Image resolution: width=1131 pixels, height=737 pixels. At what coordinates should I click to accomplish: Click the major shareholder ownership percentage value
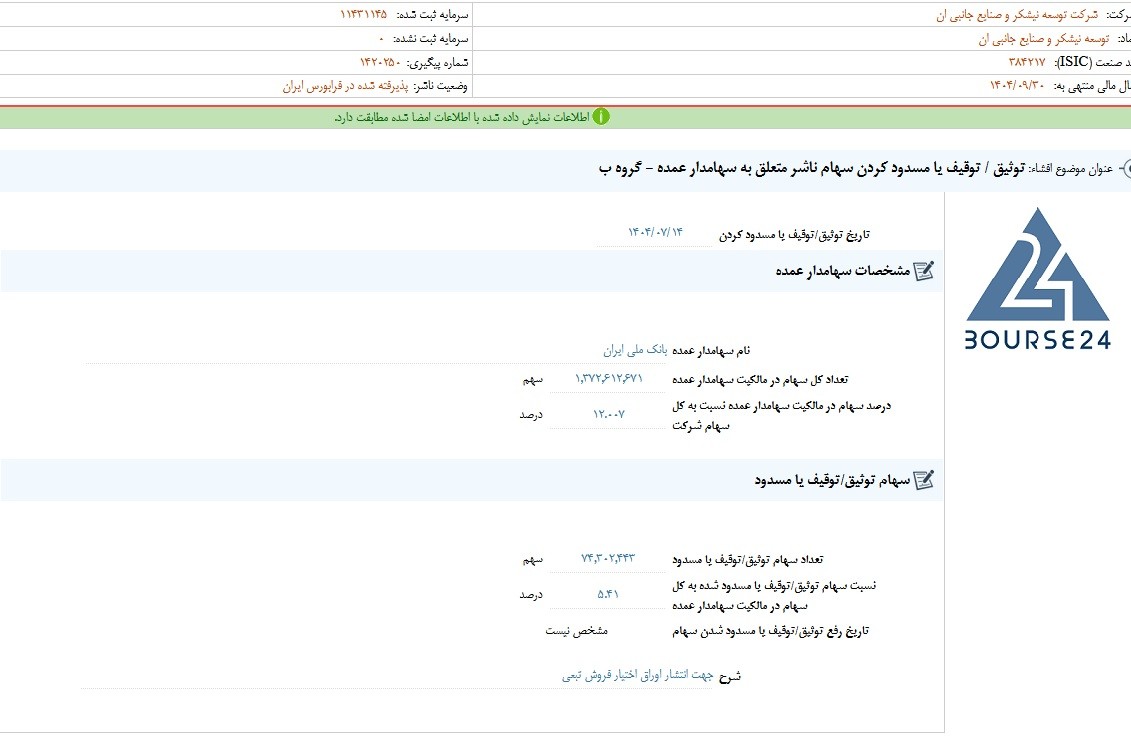click(x=609, y=415)
